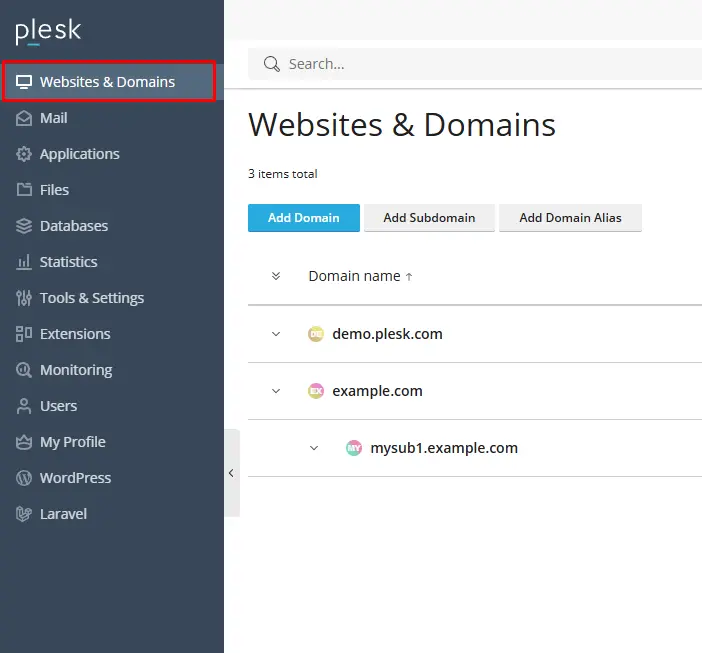Click the Websites & Domains page heading

[402, 125]
